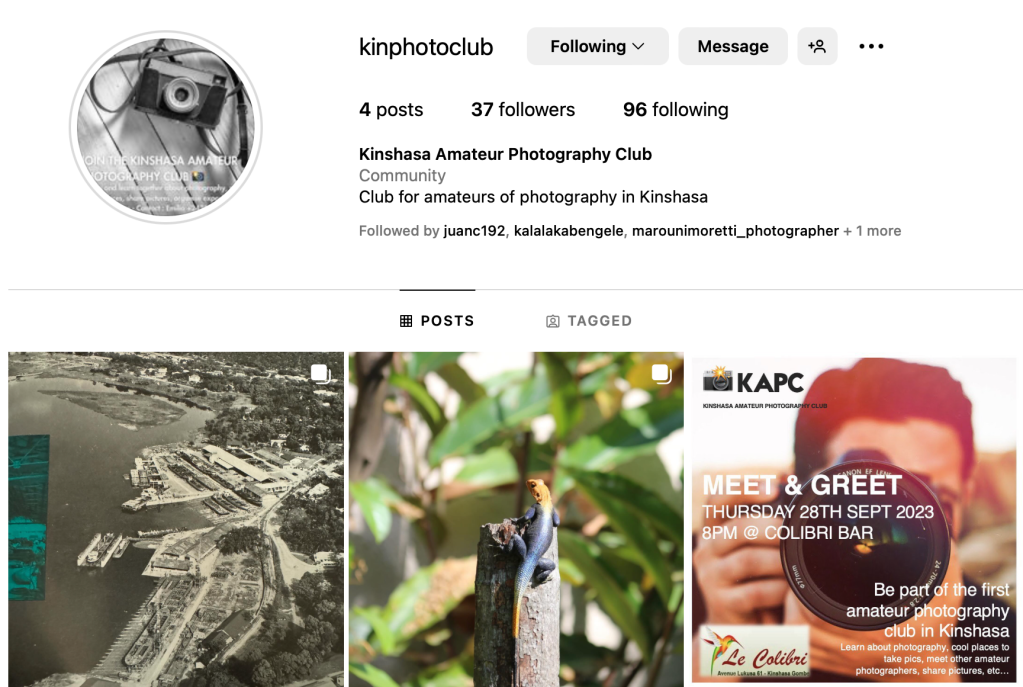Send a message via the Message button
Image resolution: width=1023 pixels, height=687 pixels.
coord(733,46)
